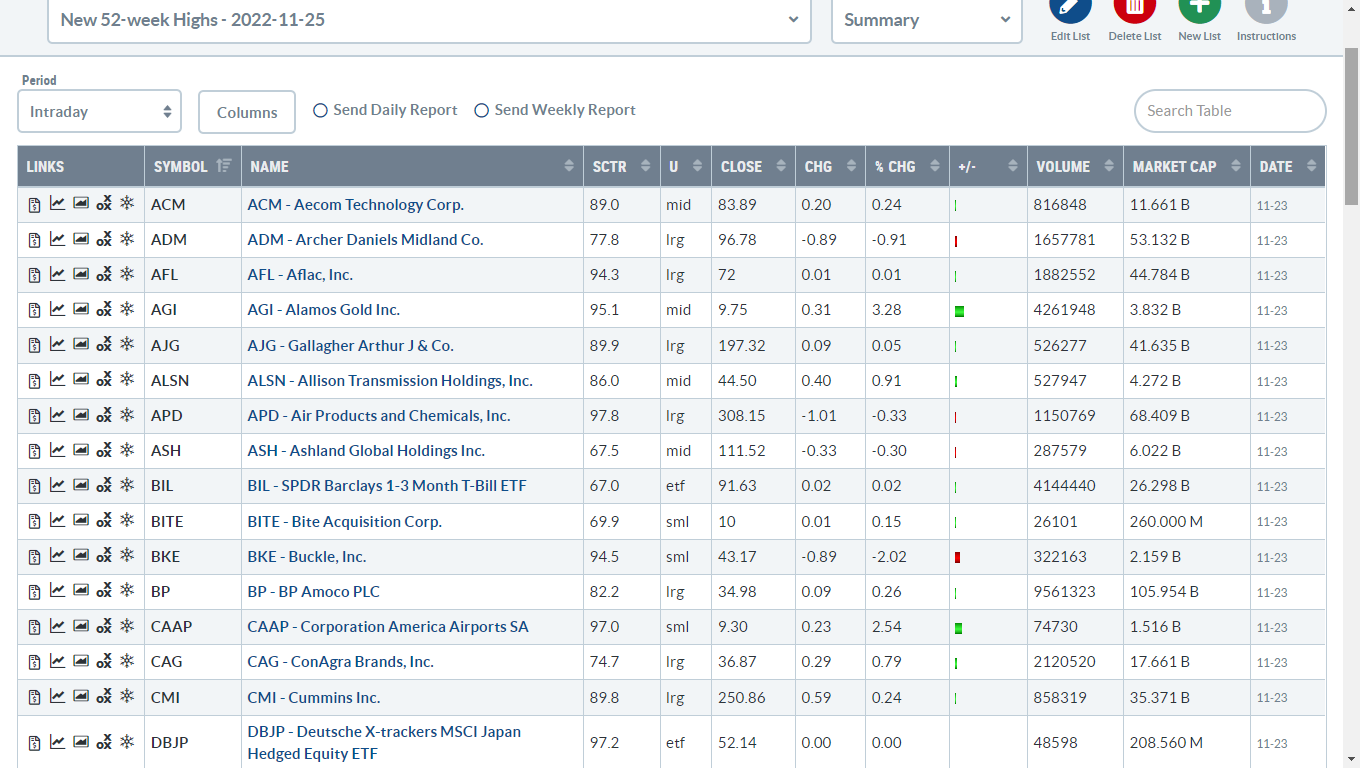Image resolution: width=1360 pixels, height=768 pixels.
Task: Enable the Send Weekly Report option
Action: pyautogui.click(x=481, y=110)
